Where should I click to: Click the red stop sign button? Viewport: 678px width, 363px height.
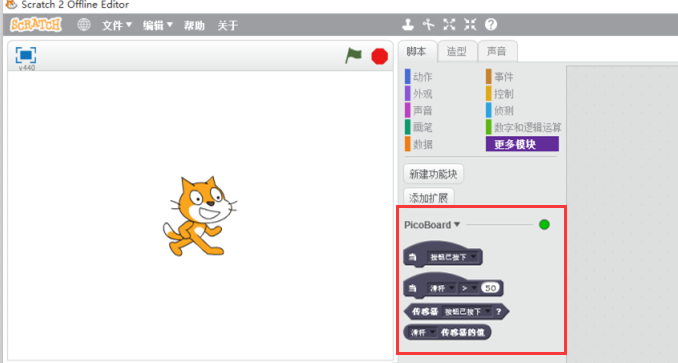point(379,56)
